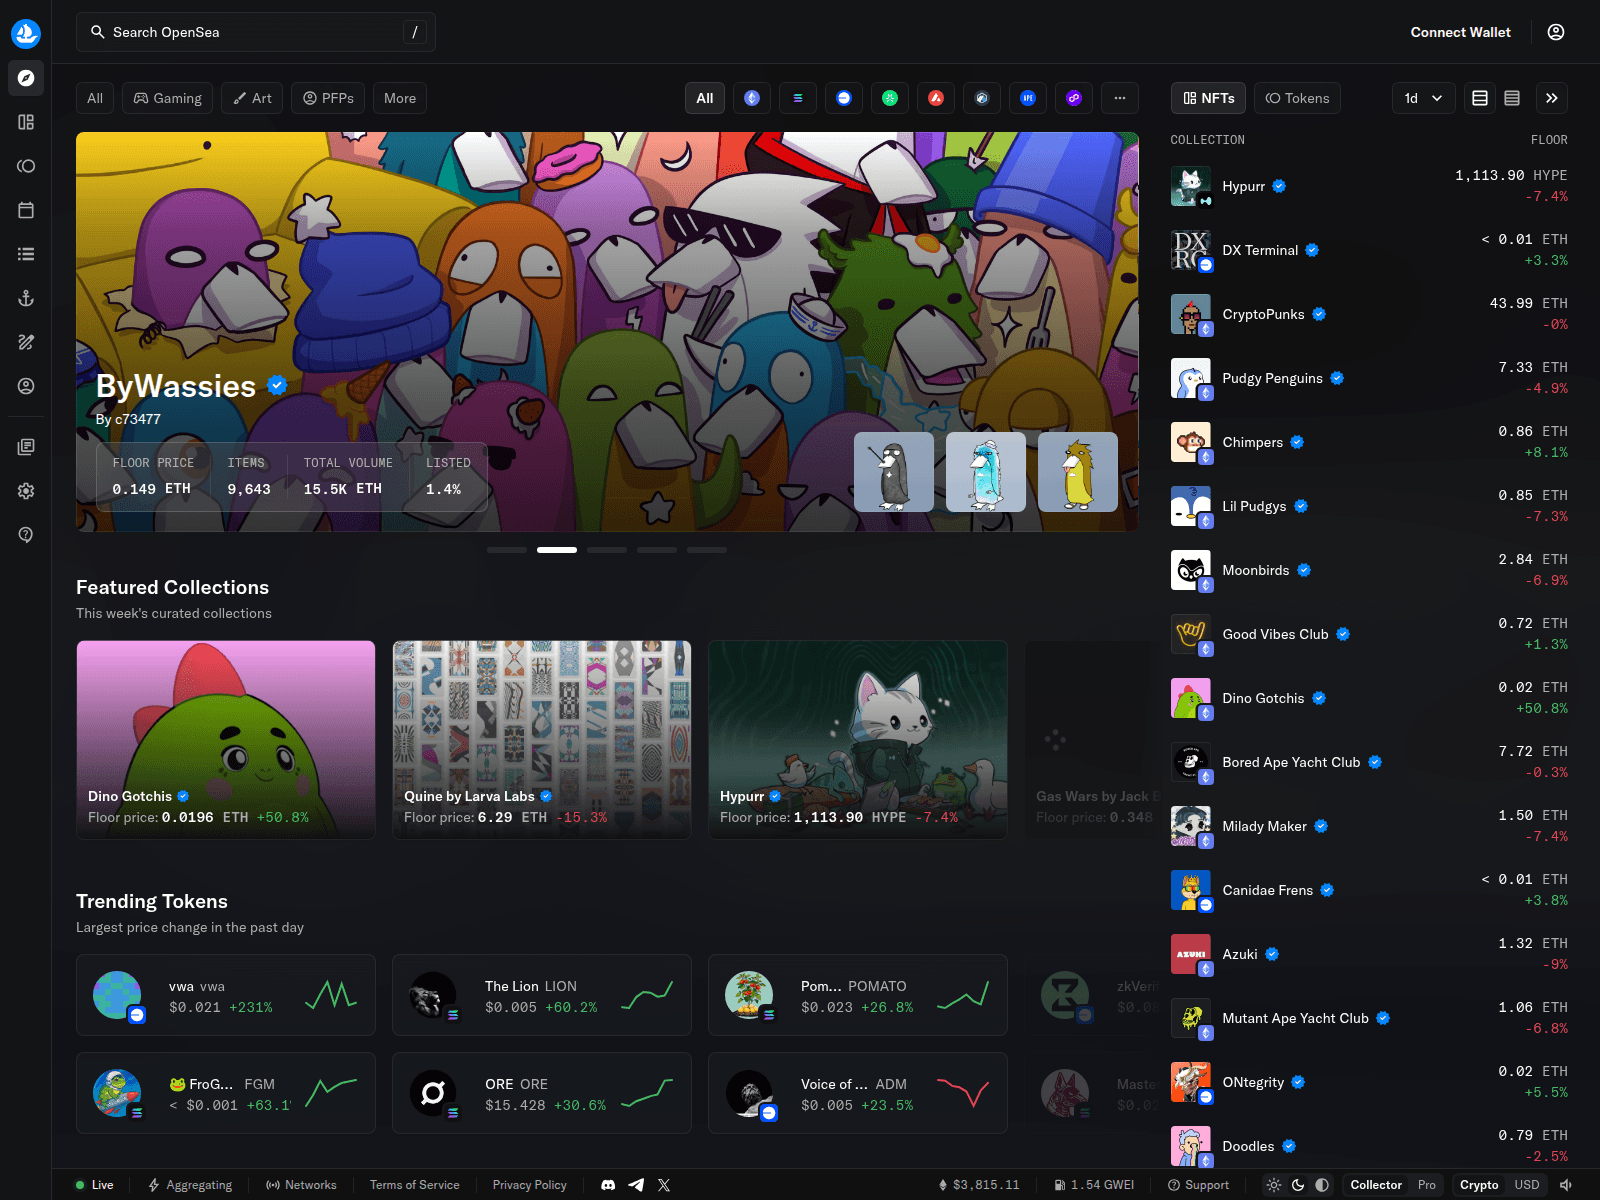Screen dimensions: 1600x1200
Task: Select the Art category tab
Action: pyautogui.click(x=252, y=98)
